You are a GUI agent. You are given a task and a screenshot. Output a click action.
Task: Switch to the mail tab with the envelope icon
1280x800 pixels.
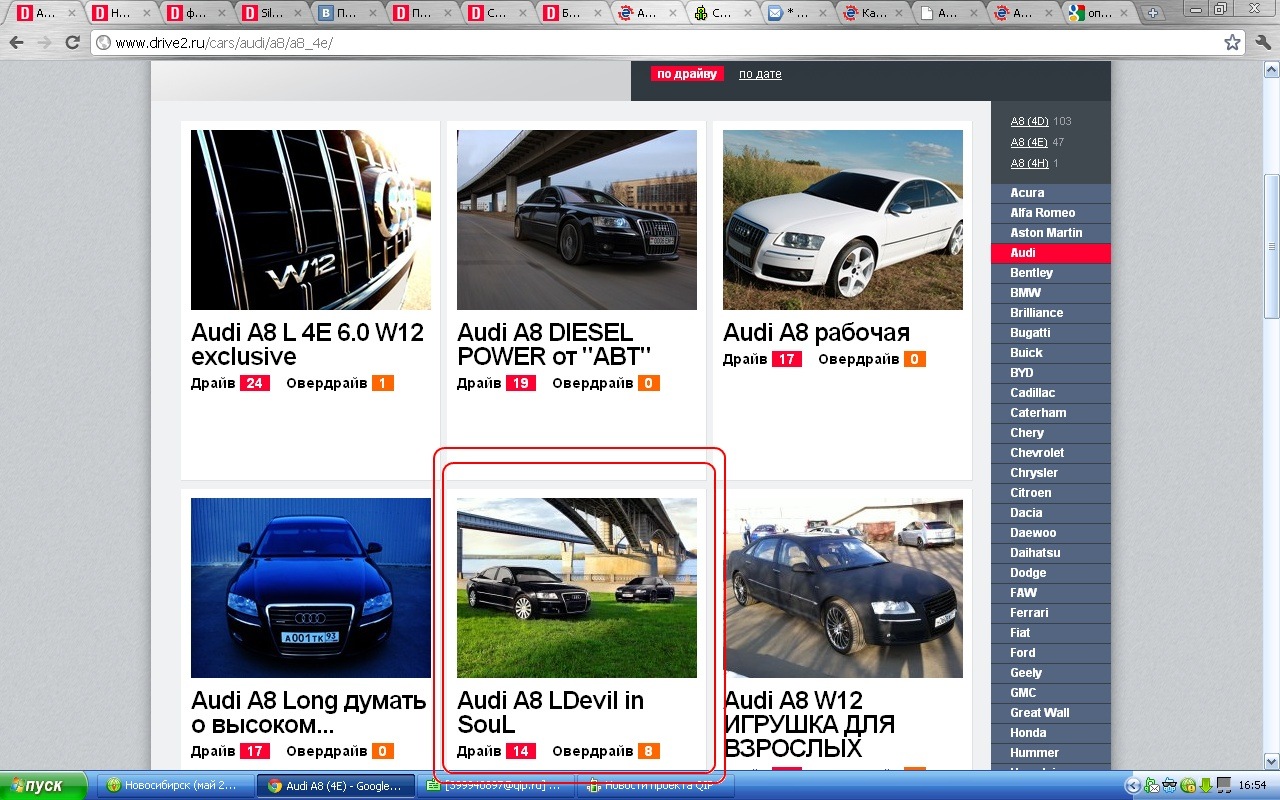(x=798, y=14)
